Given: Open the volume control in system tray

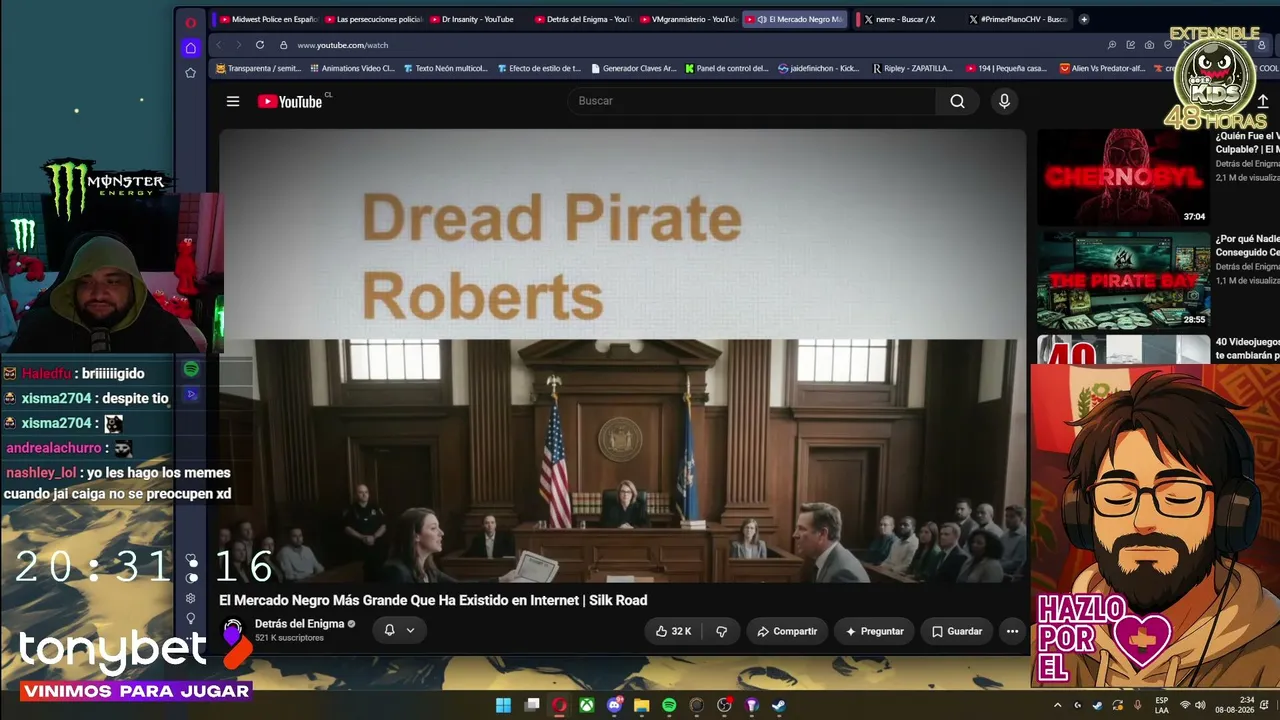Looking at the screenshot, I should click(1200, 705).
